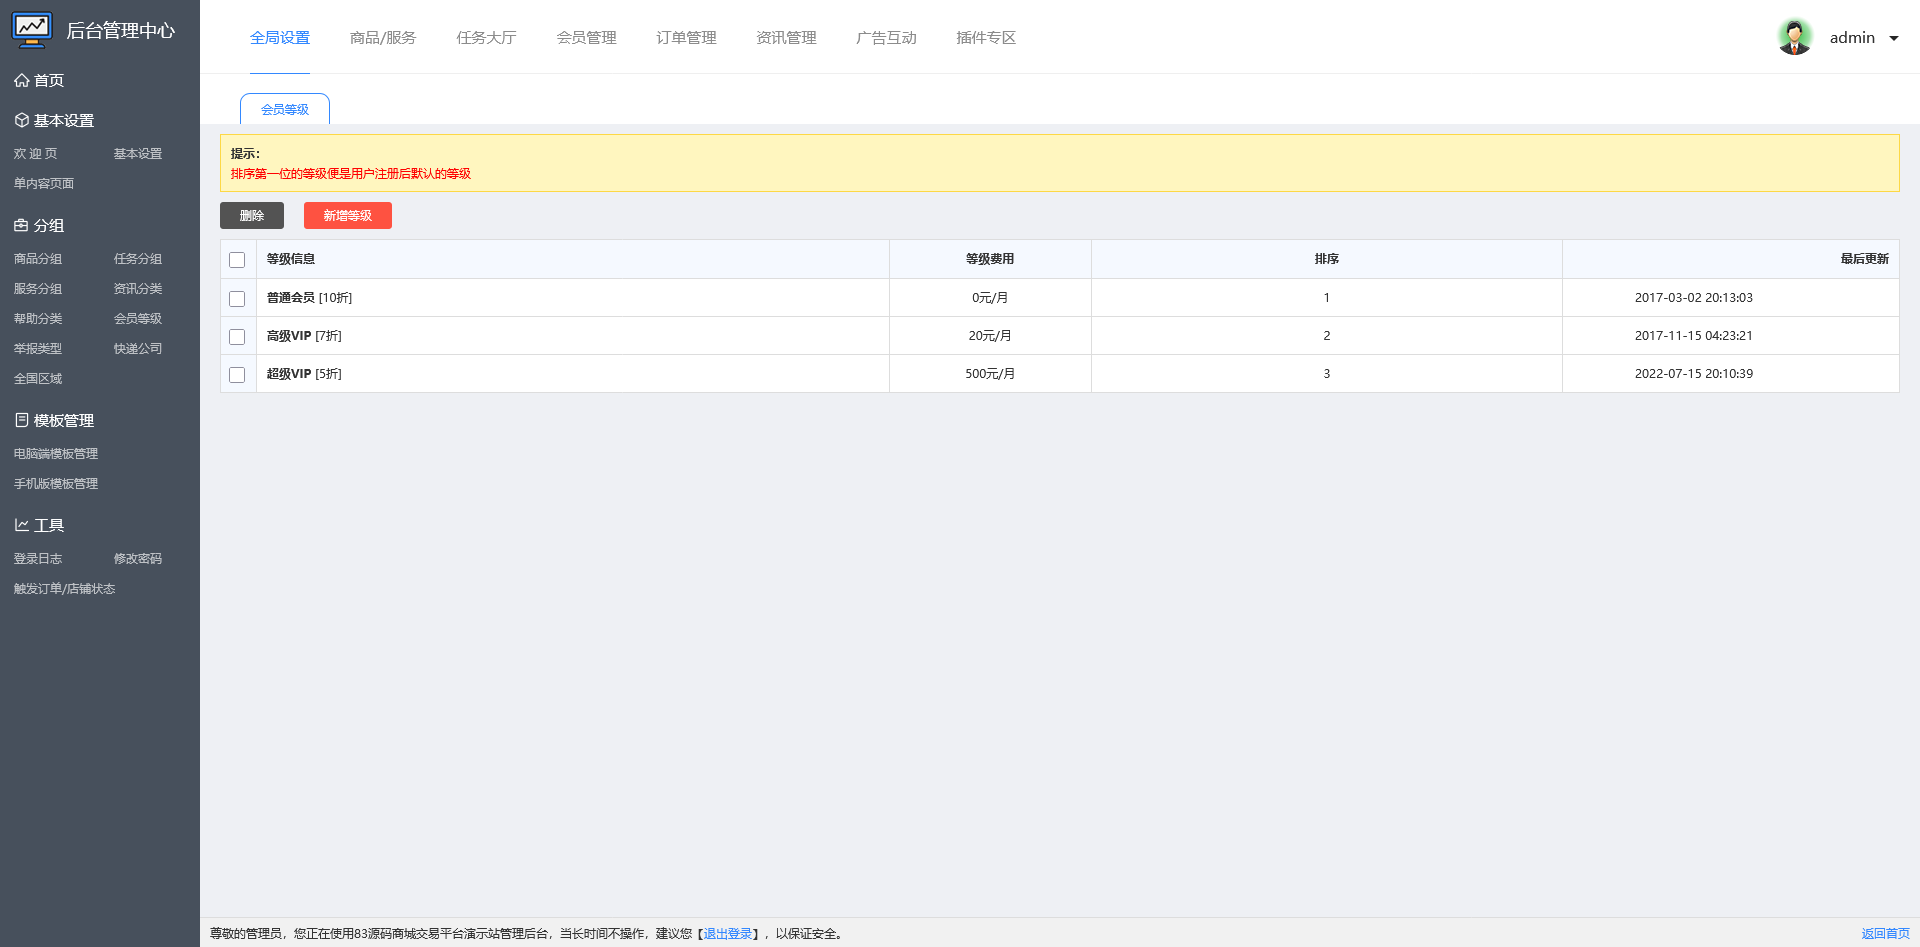Open 帮助分类 in sidebar
The image size is (1920, 947).
click(38, 319)
